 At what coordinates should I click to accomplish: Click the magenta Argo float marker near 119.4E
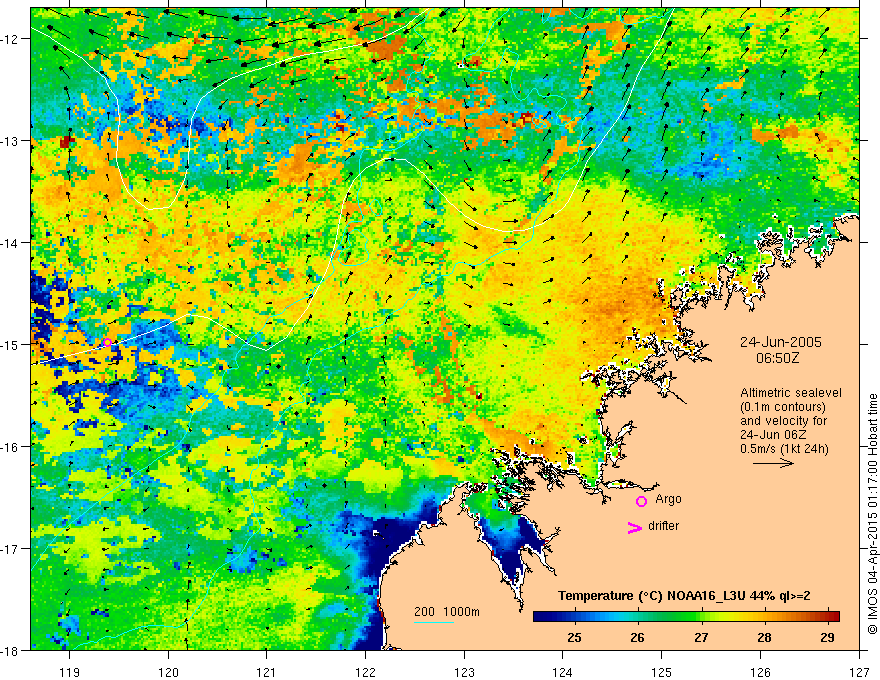tap(107, 342)
